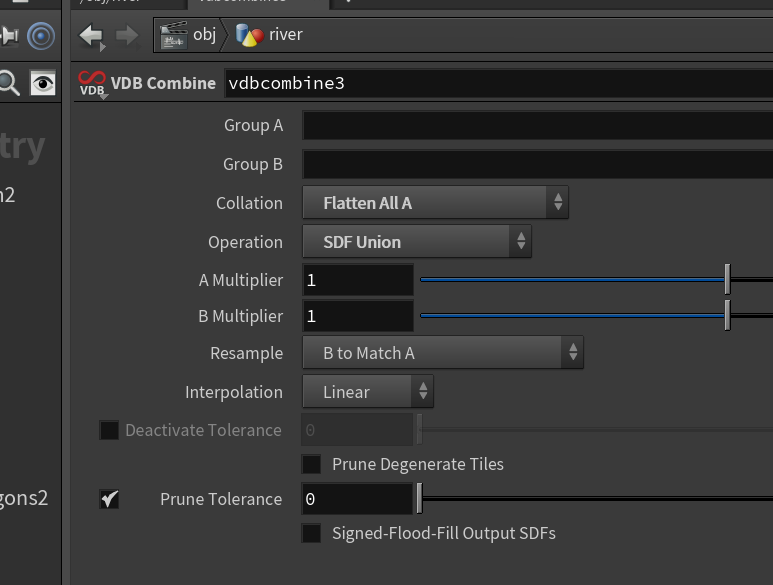Image resolution: width=773 pixels, height=585 pixels.
Task: Click the A Multiplier slider handle
Action: [x=727, y=279]
